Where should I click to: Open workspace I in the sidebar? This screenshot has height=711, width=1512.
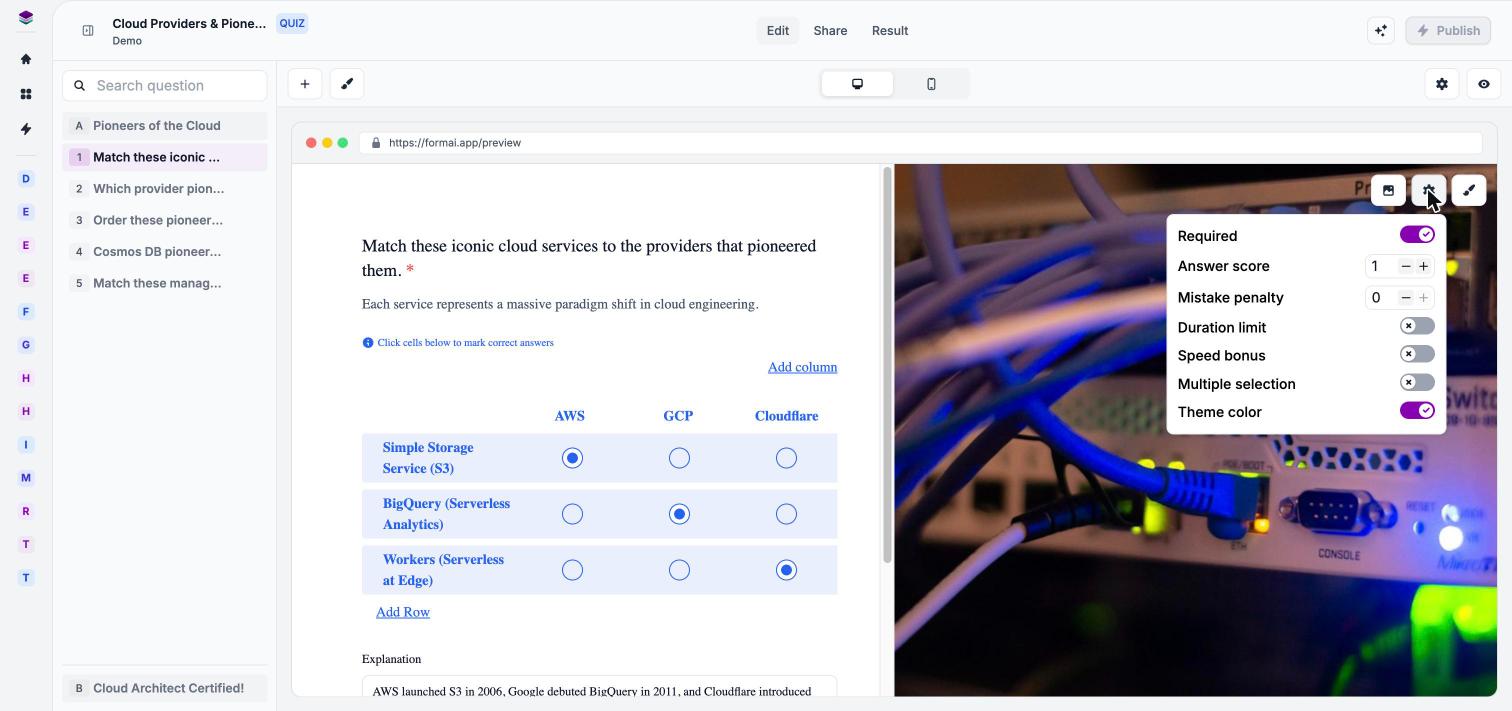coord(26,445)
